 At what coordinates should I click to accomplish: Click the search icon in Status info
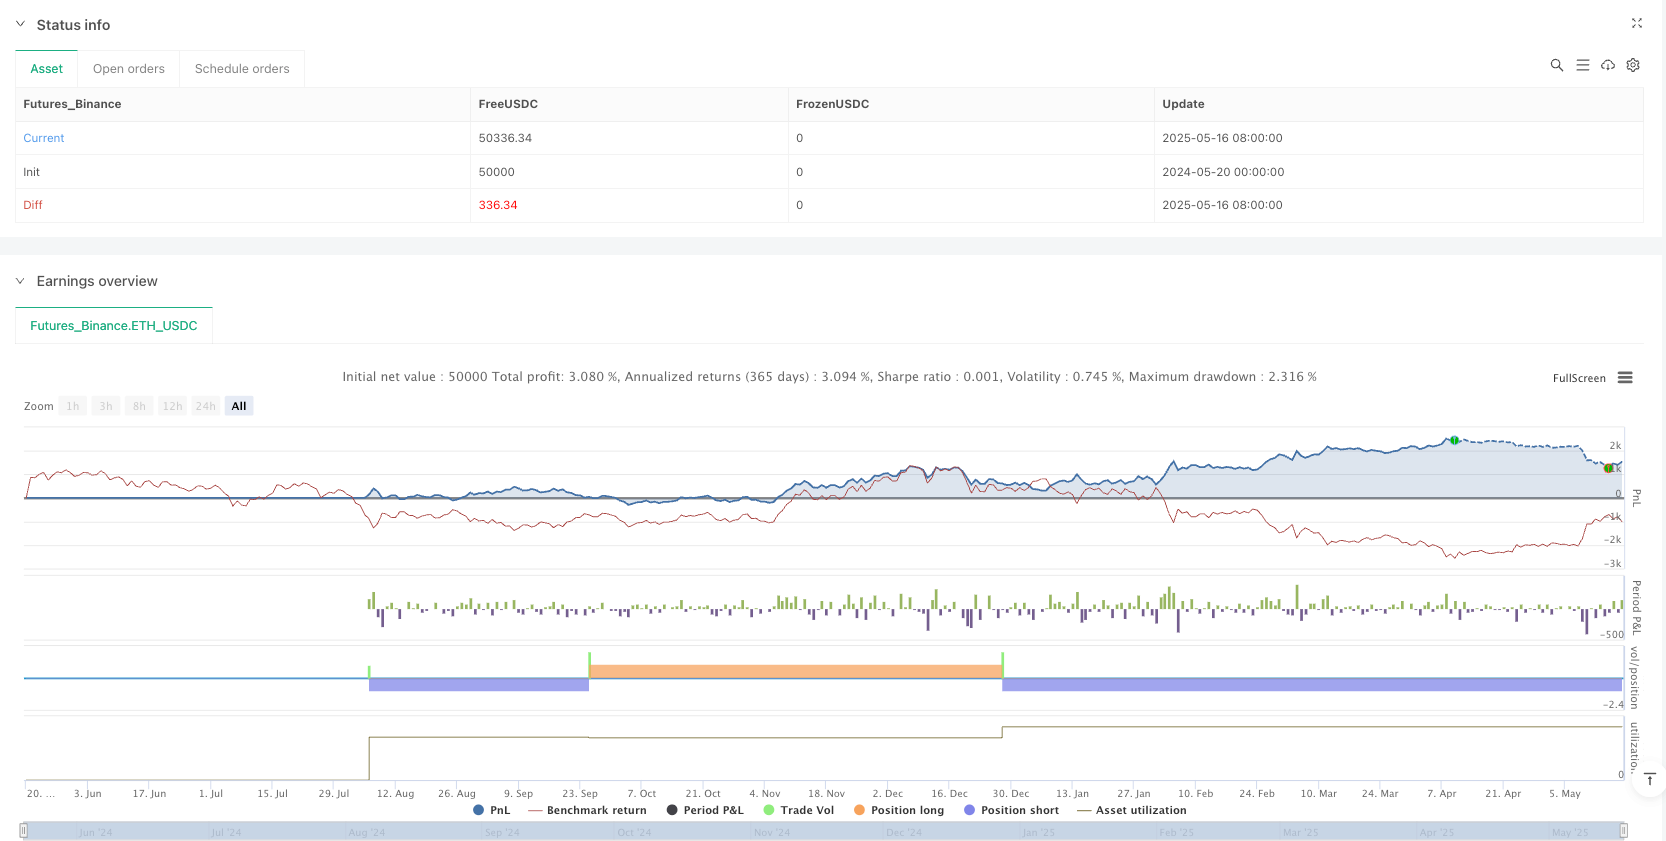pos(1556,65)
